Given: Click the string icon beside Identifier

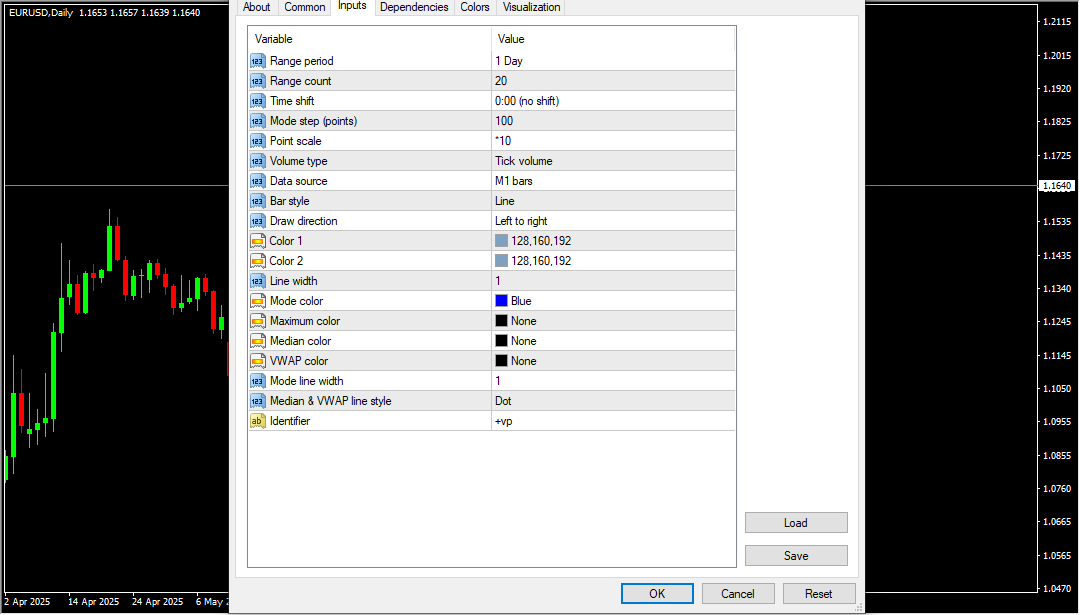Looking at the screenshot, I should [257, 421].
